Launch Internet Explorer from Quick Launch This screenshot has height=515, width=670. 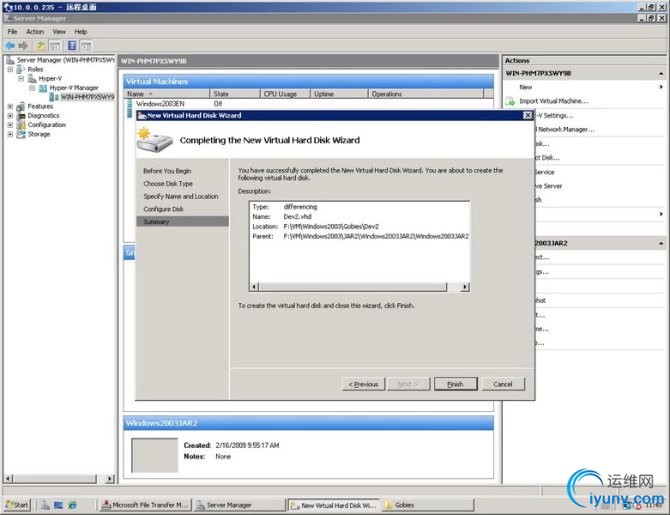73,505
